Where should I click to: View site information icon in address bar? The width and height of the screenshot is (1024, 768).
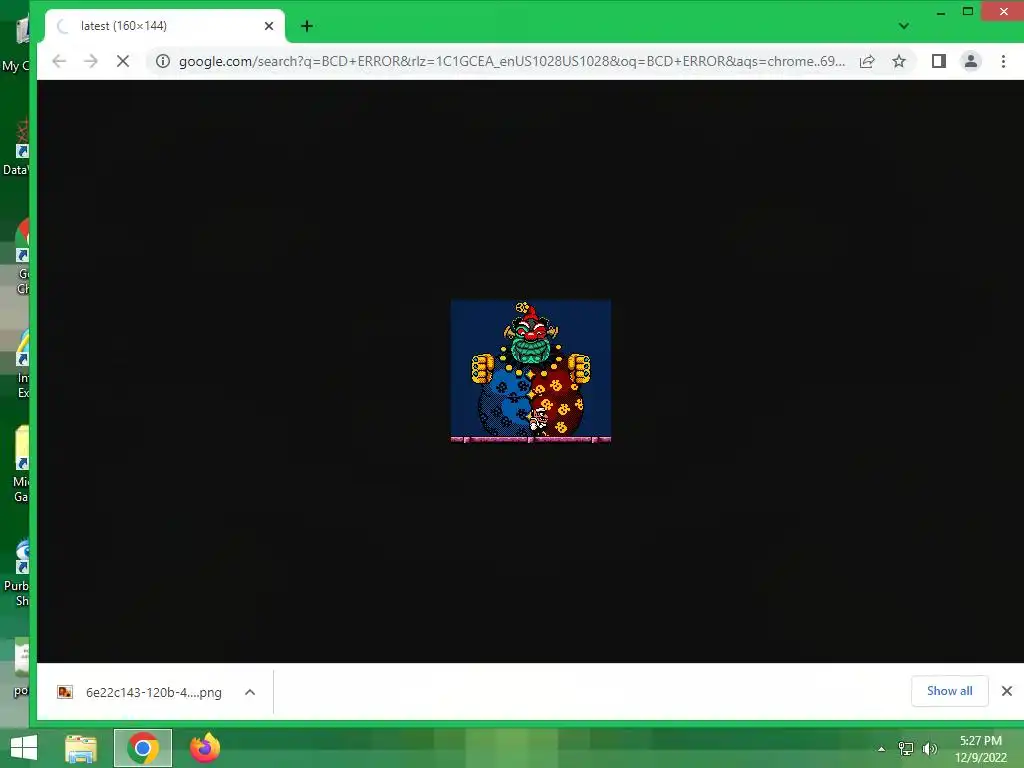(x=163, y=61)
